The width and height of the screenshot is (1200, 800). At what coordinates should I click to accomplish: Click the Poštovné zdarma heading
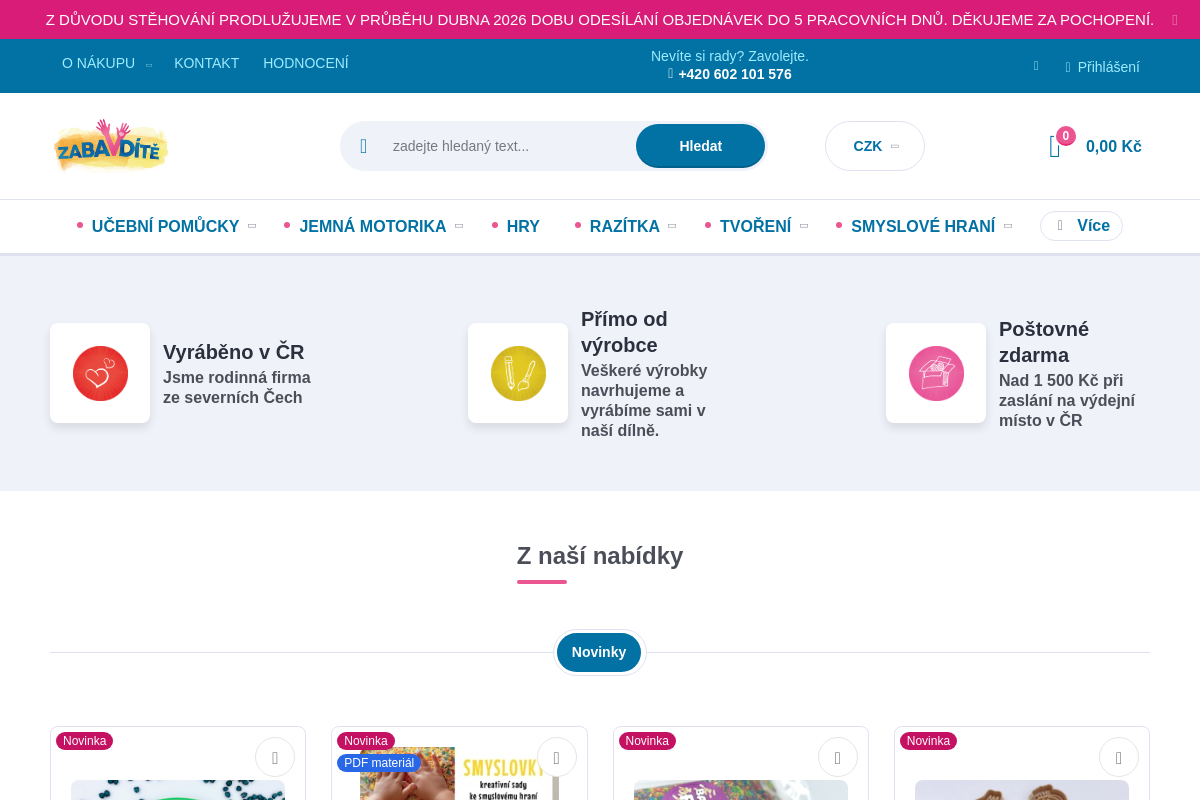[1045, 342]
